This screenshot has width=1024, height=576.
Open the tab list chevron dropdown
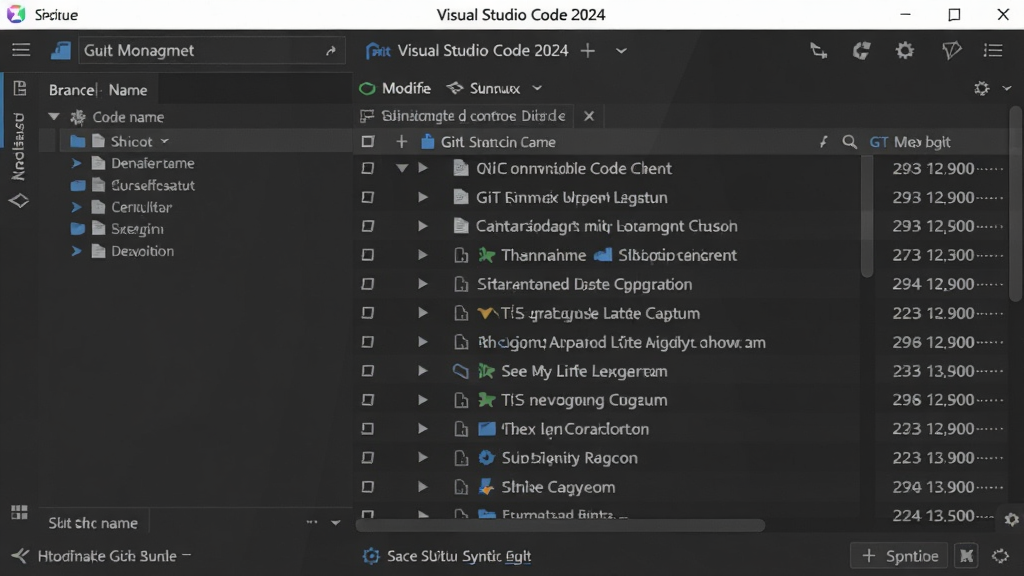tap(621, 51)
